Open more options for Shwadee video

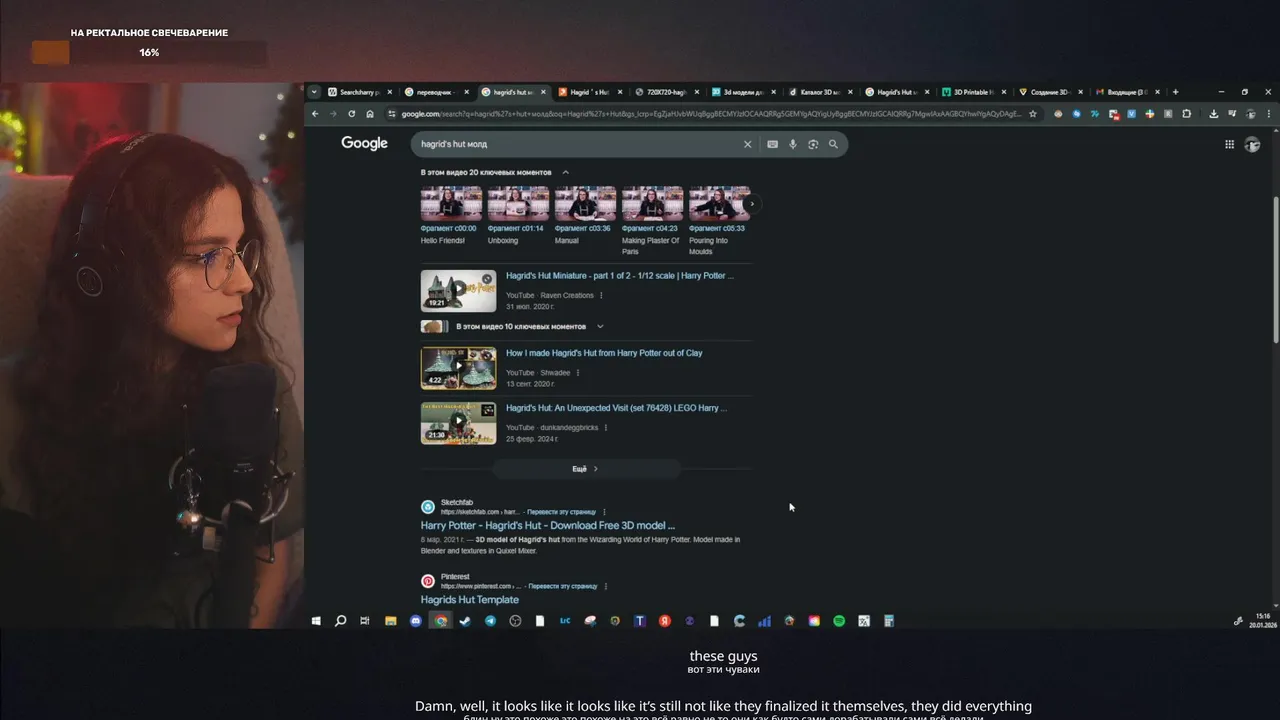pyautogui.click(x=580, y=373)
